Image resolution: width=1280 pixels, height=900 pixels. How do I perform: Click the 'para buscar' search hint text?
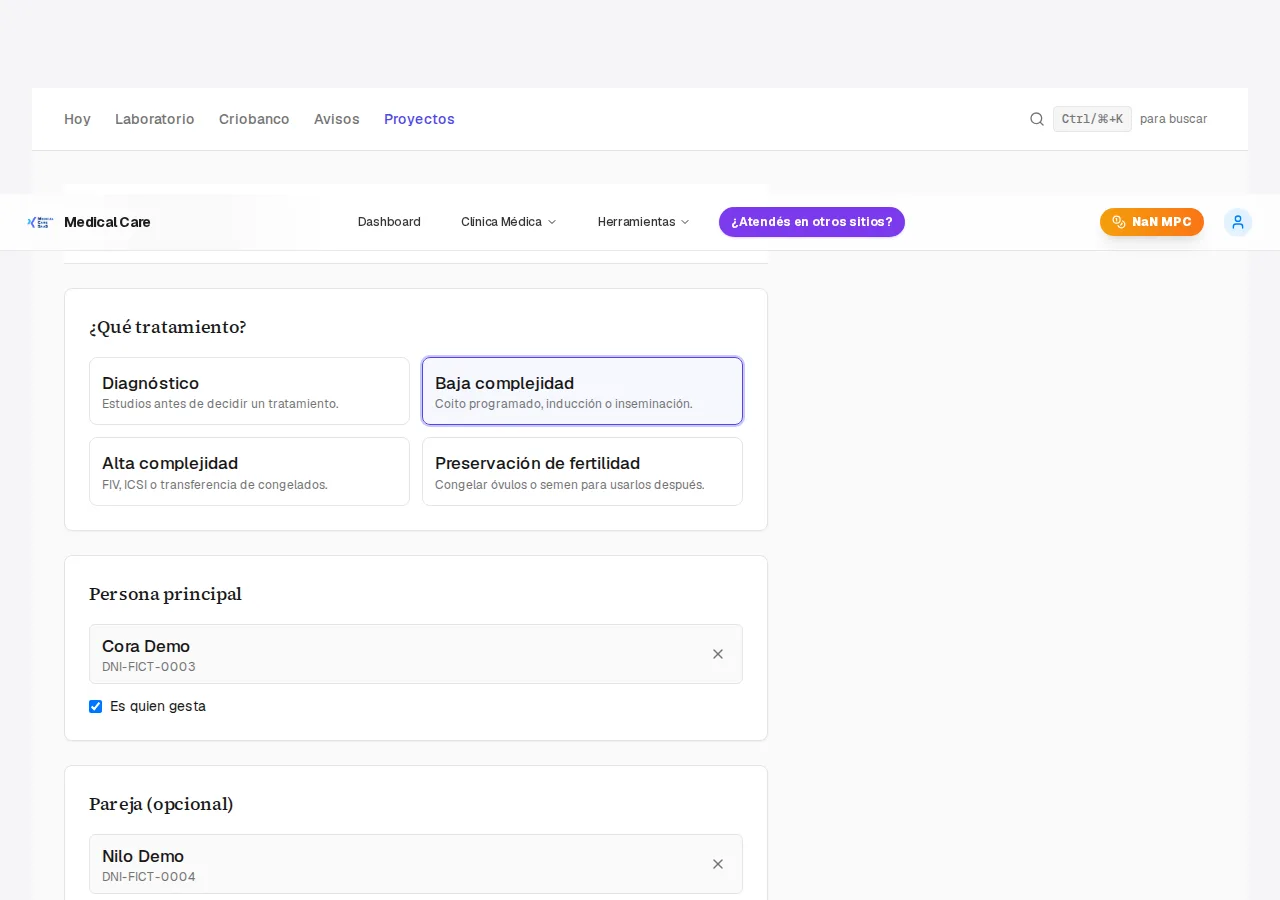pyautogui.click(x=1174, y=119)
